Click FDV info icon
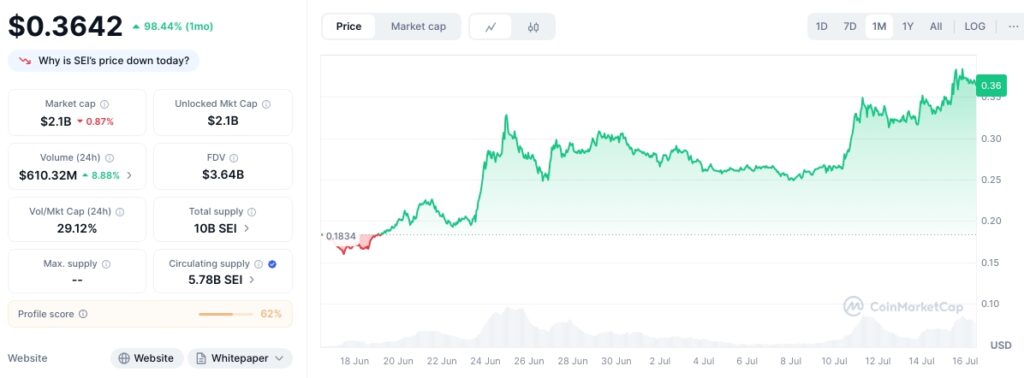The image size is (1024, 378). (234, 158)
